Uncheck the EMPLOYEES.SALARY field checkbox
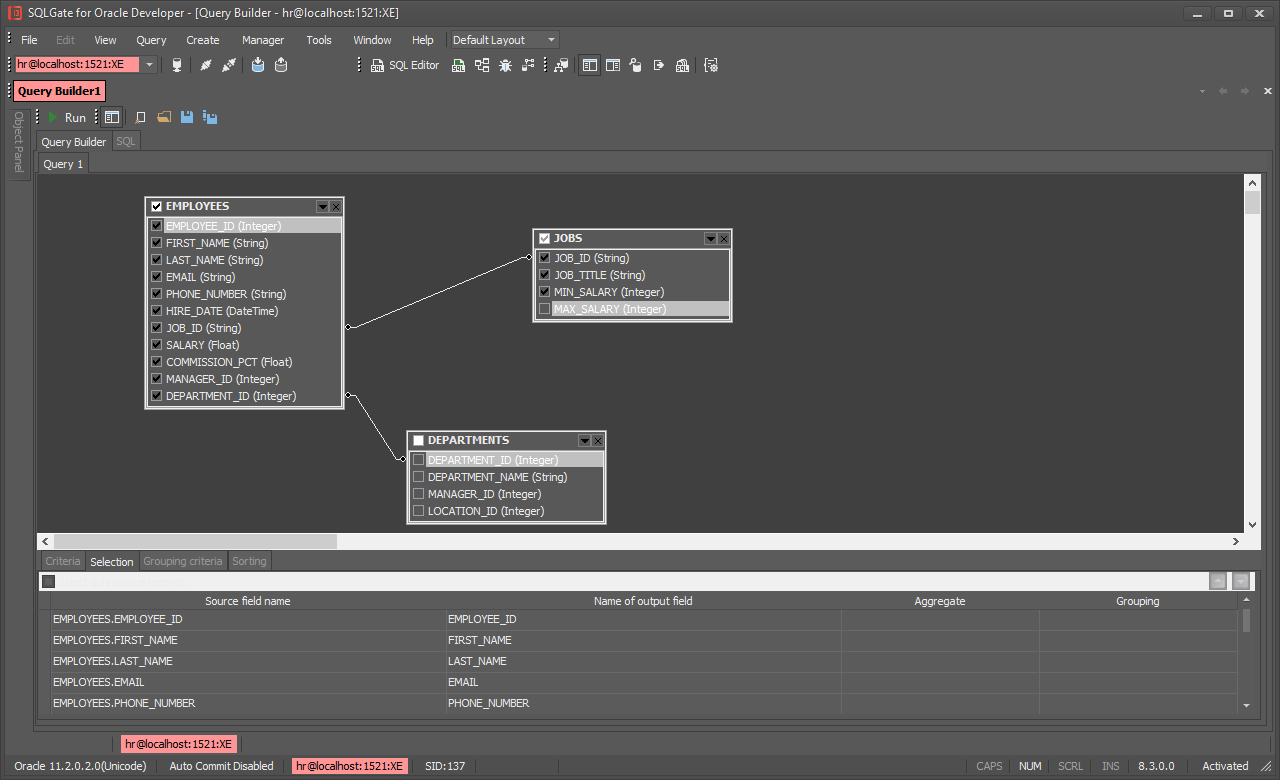The width and height of the screenshot is (1280, 780). pos(156,345)
